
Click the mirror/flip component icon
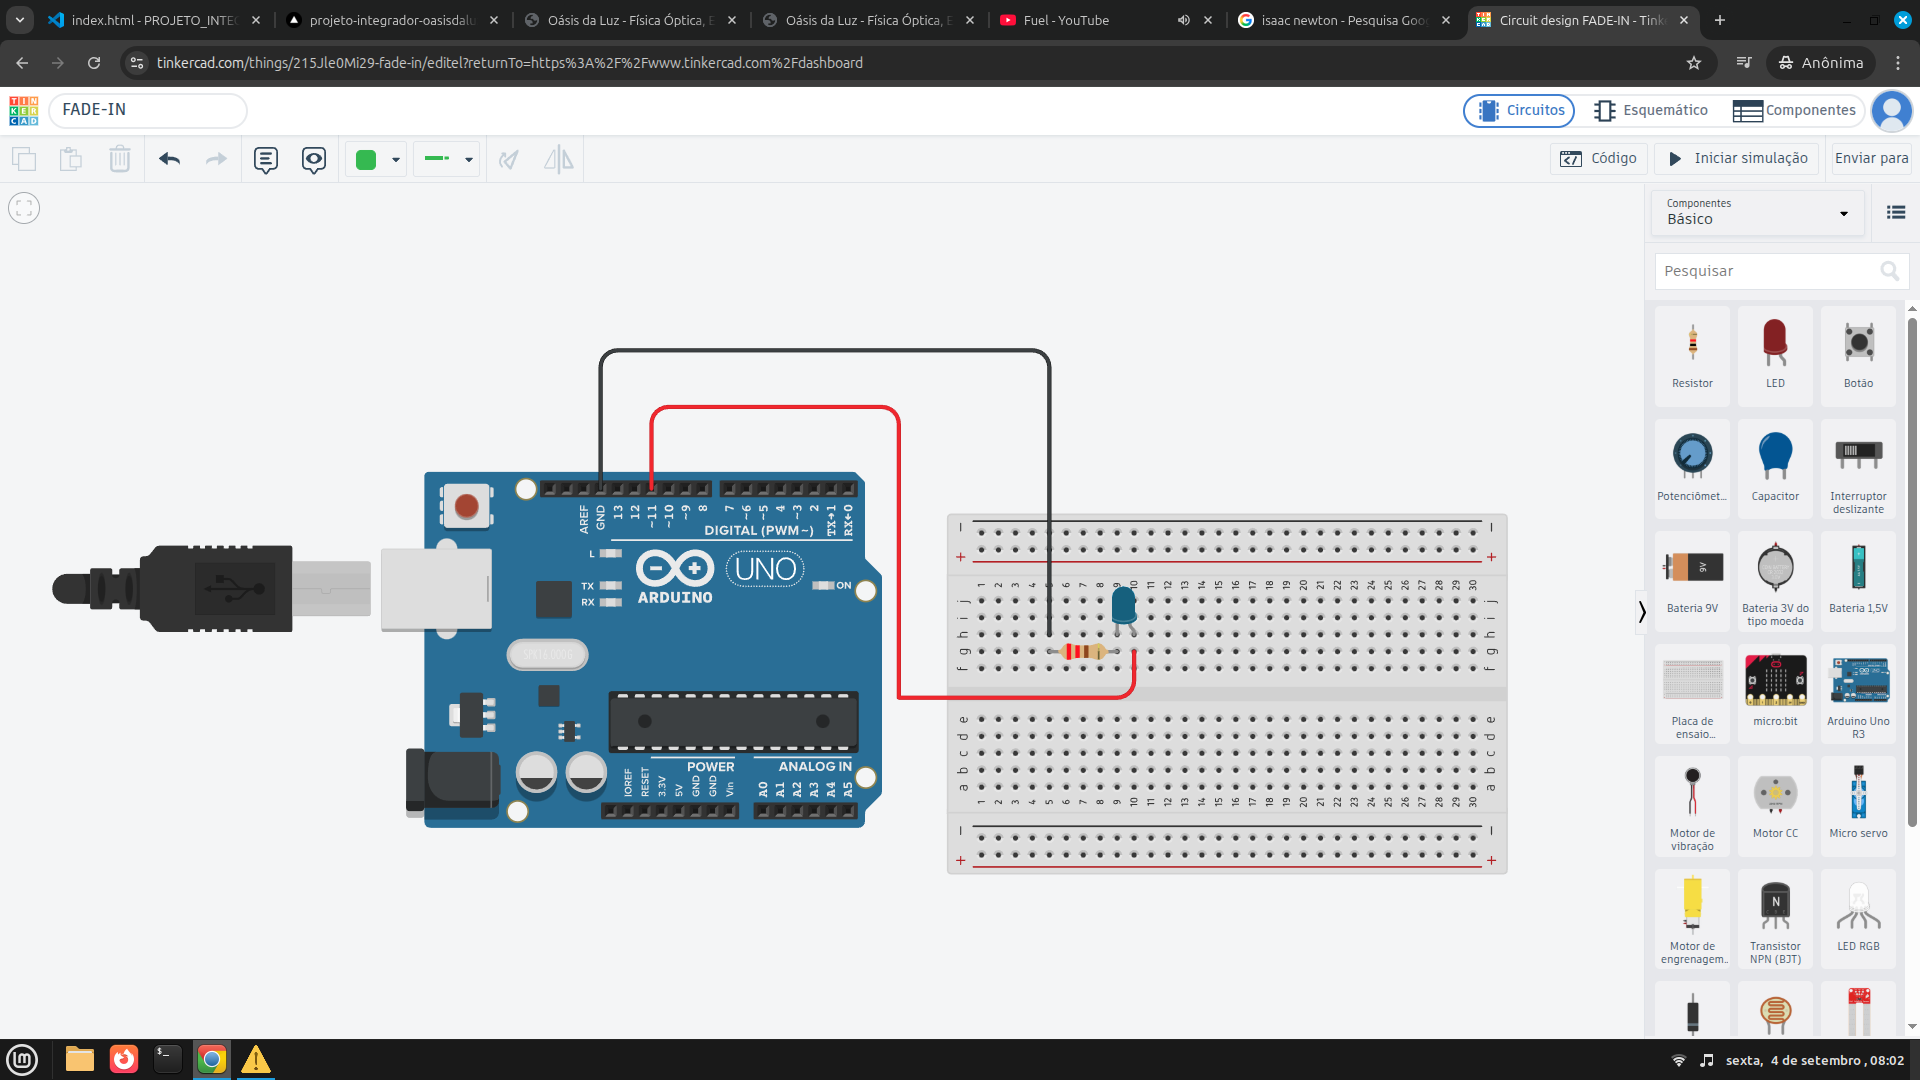tap(559, 159)
